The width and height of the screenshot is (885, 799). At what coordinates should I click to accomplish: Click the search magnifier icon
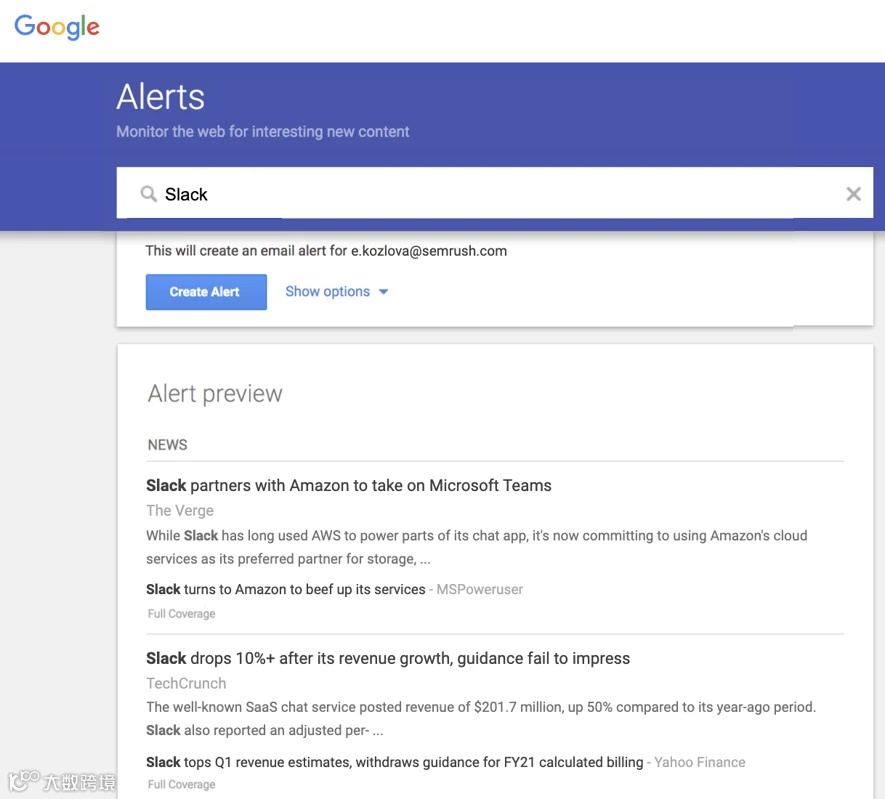coord(148,194)
